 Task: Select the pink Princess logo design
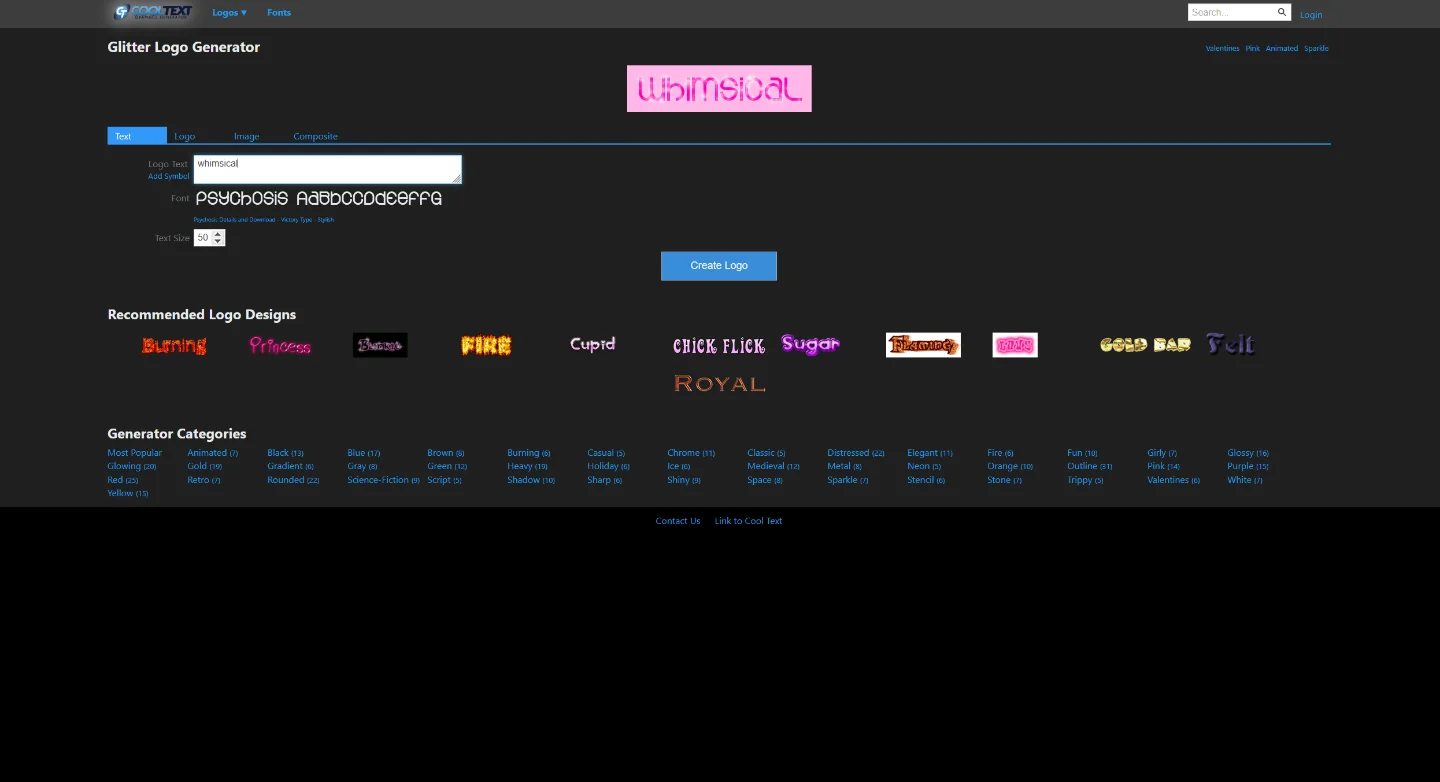coord(280,345)
